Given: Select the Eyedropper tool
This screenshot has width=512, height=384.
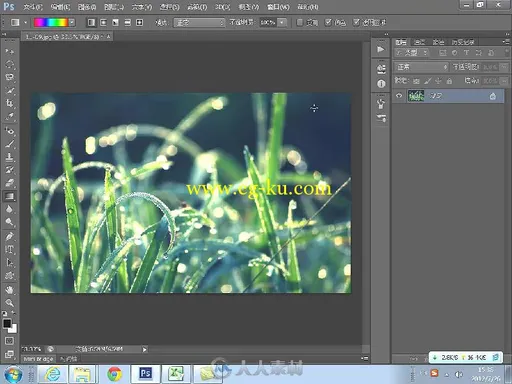Looking at the screenshot, I should click(10, 116).
